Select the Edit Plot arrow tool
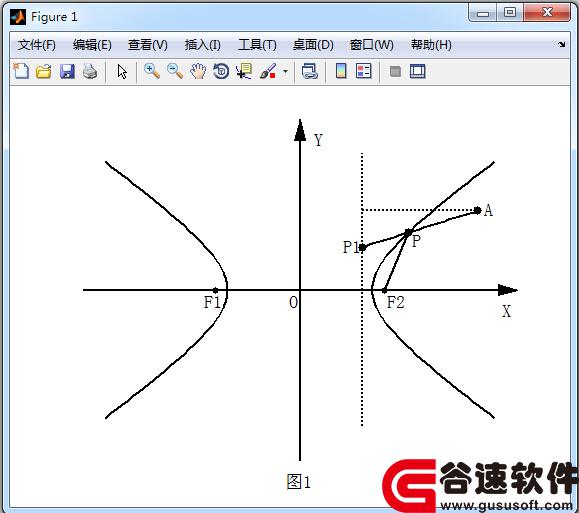This screenshot has width=579, height=513. (122, 72)
